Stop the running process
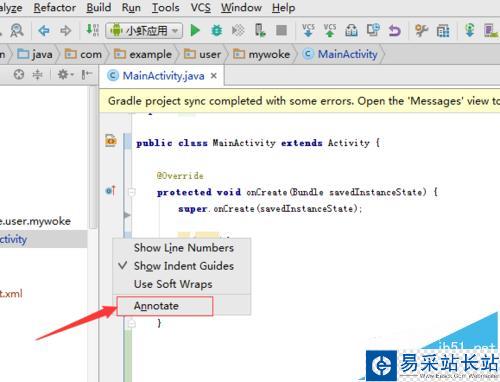 (282, 31)
